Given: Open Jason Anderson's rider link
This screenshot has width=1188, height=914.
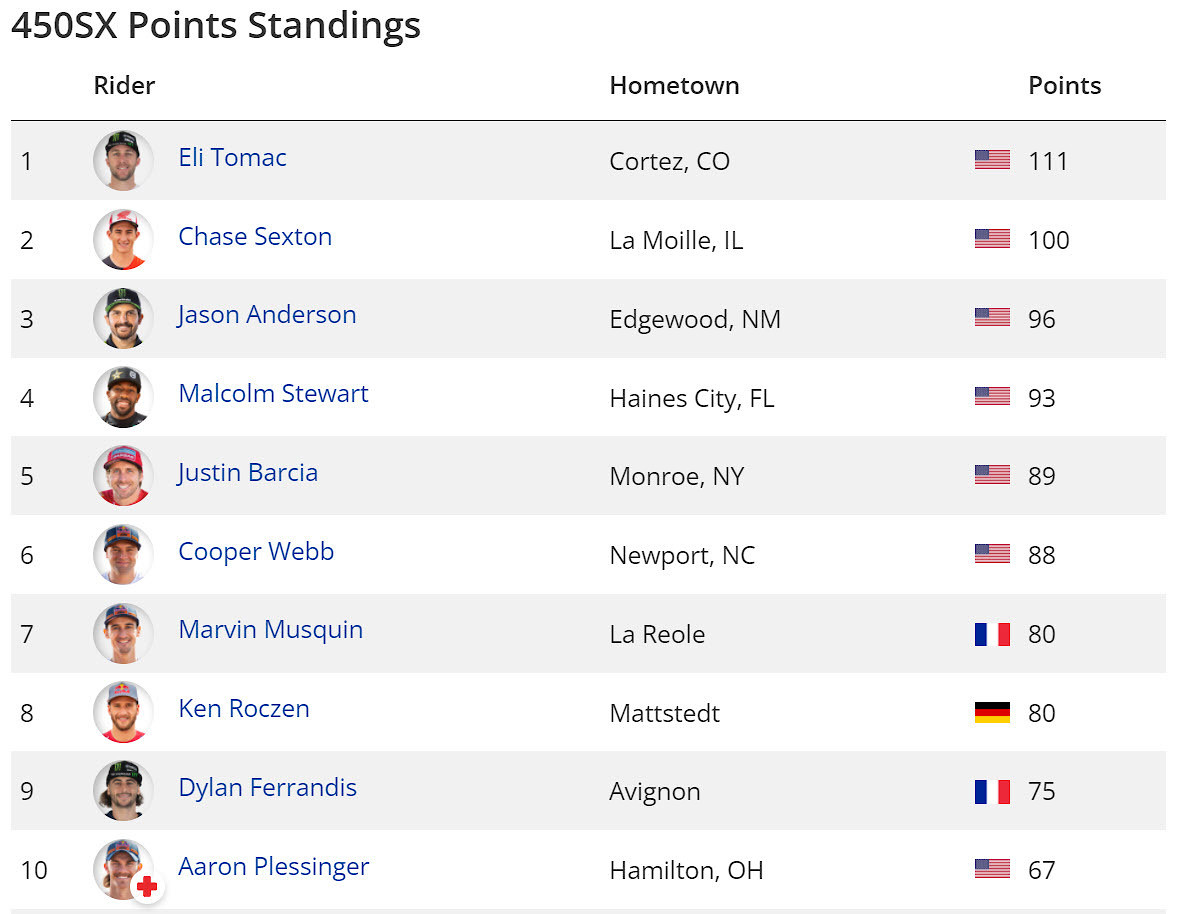Looking at the screenshot, I should click(267, 315).
